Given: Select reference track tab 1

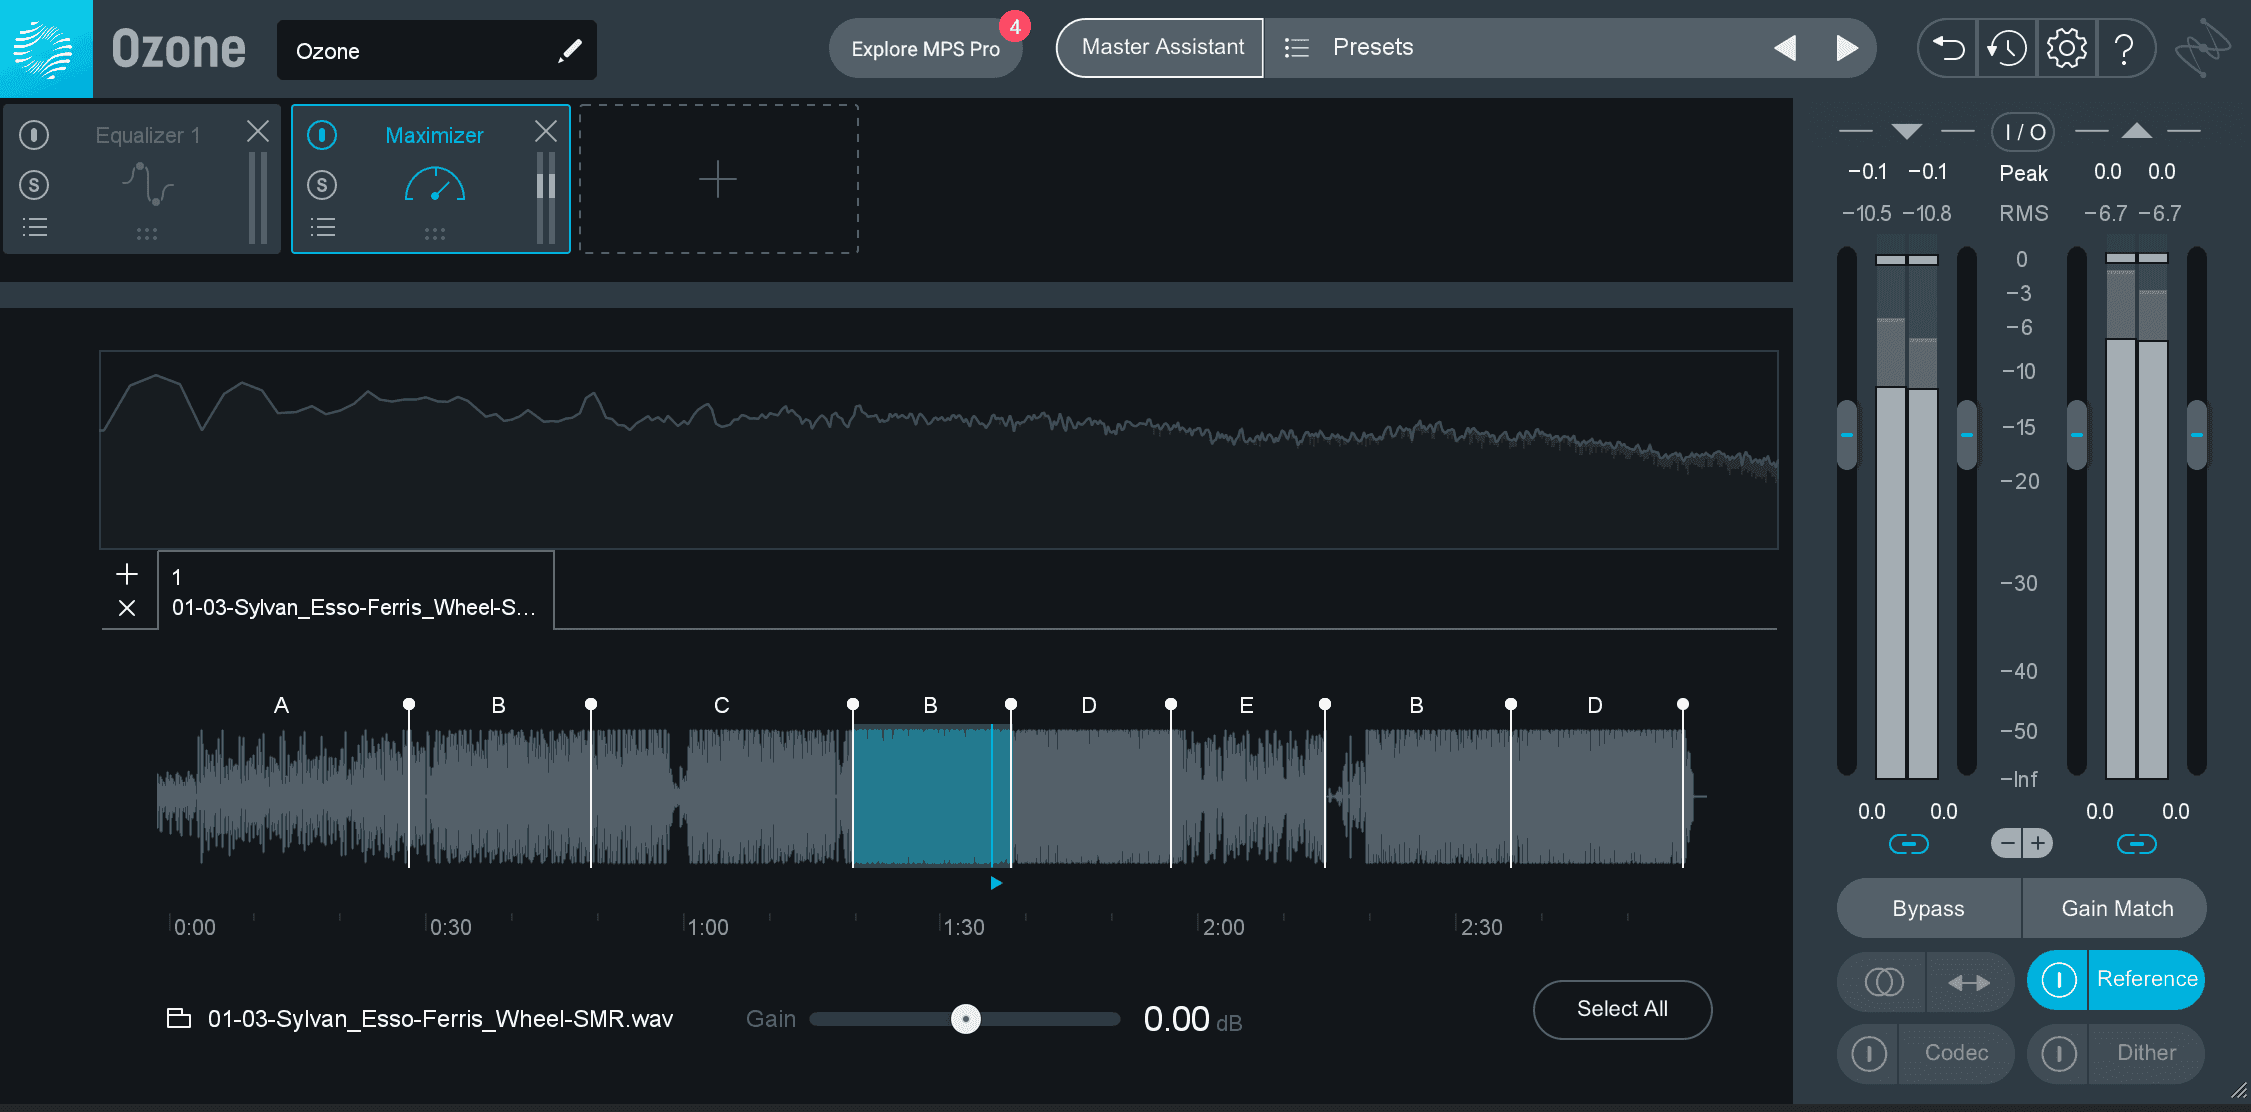Looking at the screenshot, I should click(x=355, y=591).
